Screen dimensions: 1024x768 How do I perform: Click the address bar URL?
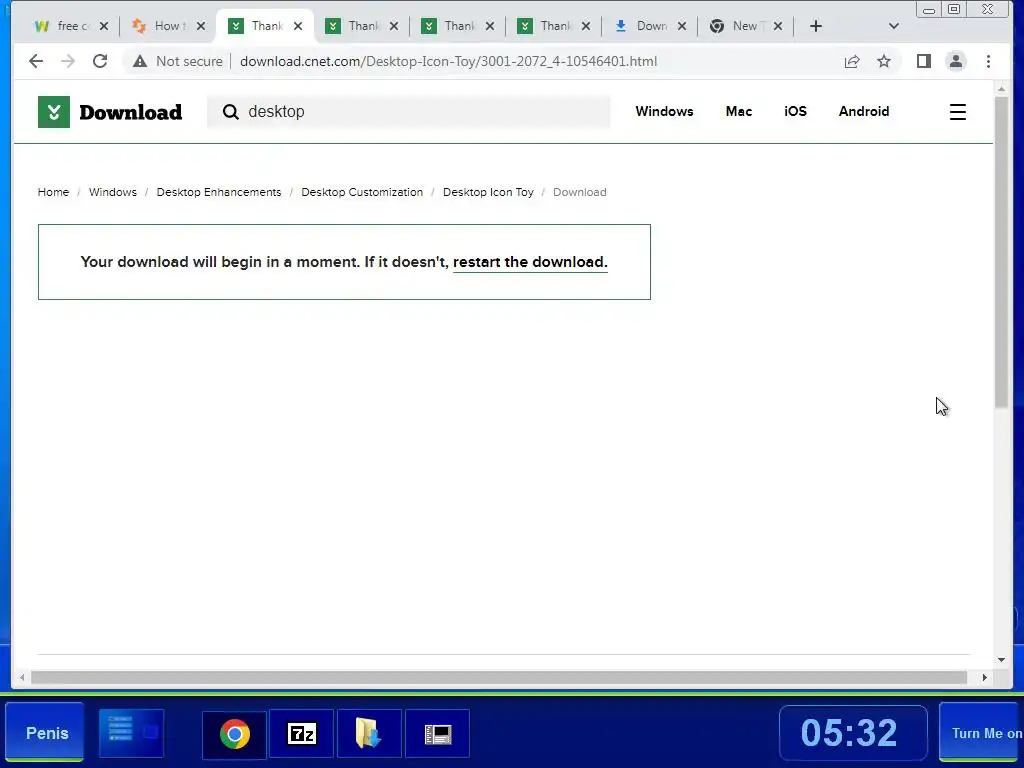coord(448,61)
